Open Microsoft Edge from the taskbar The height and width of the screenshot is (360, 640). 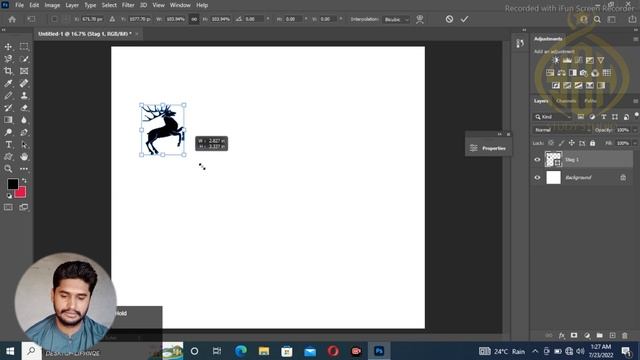point(241,351)
